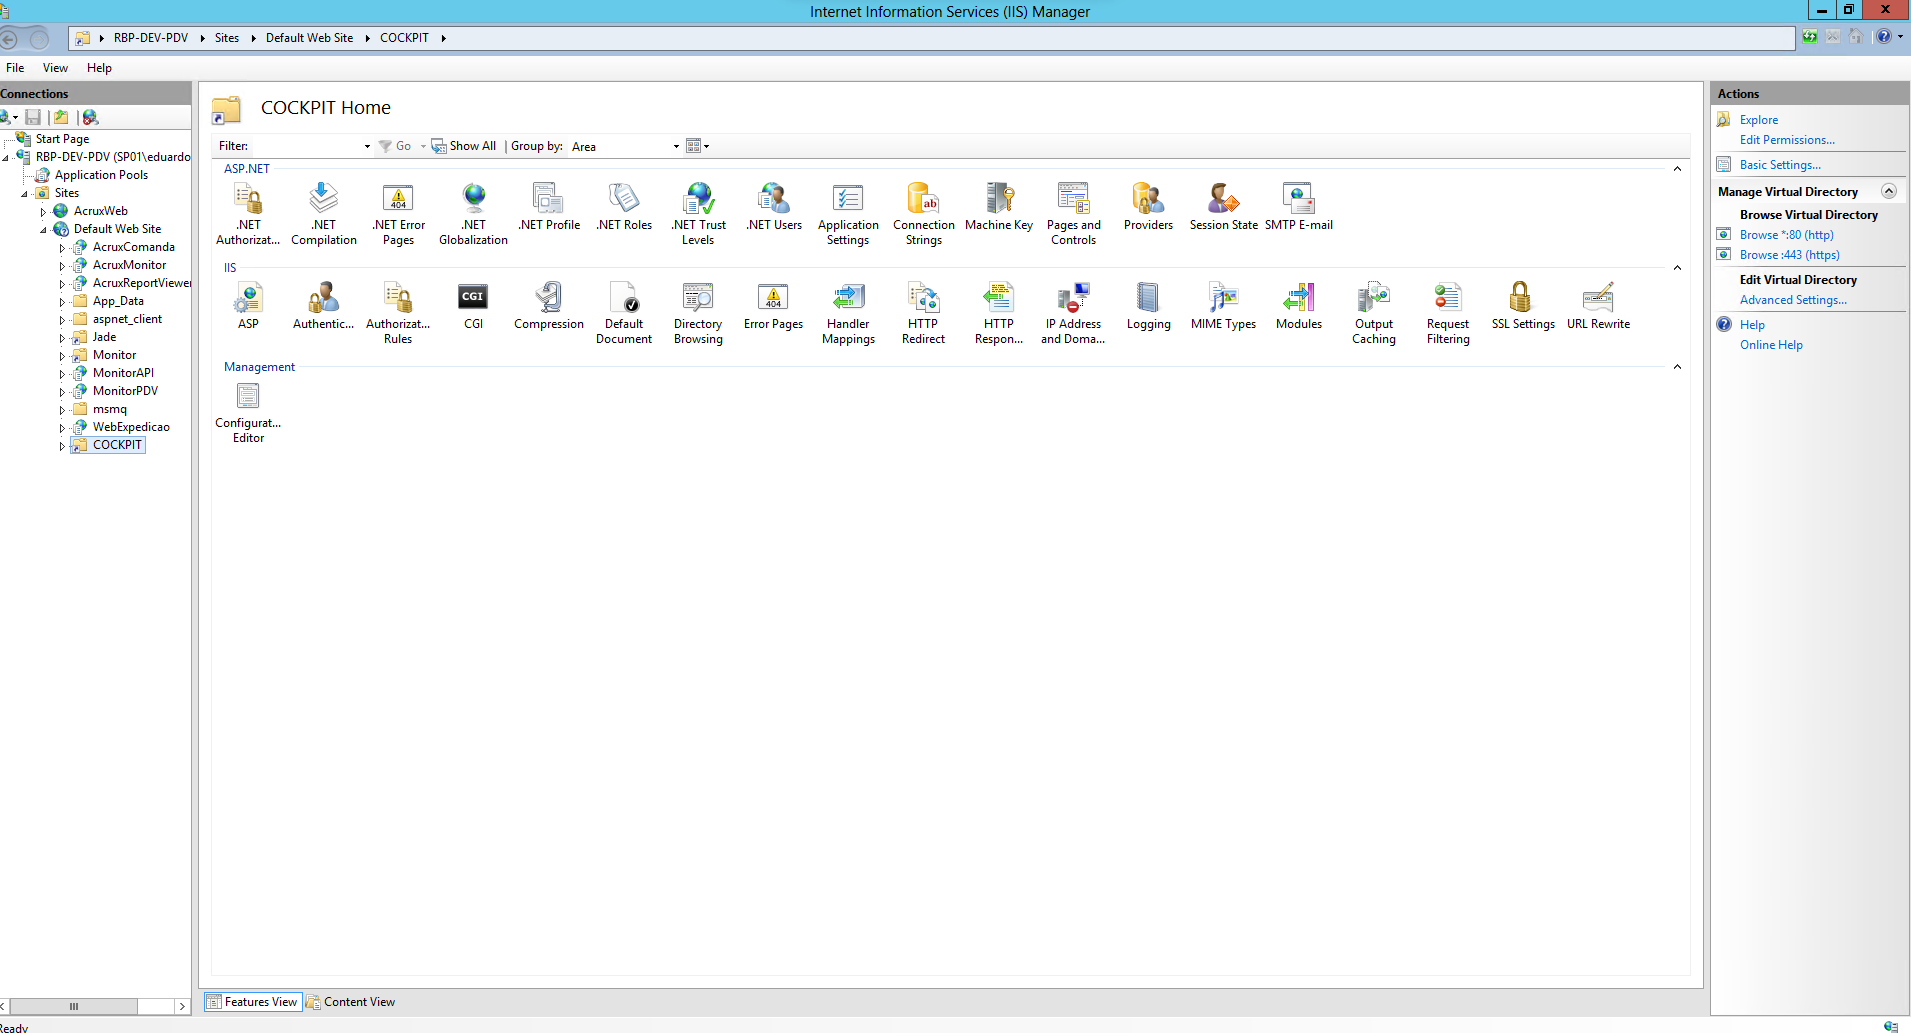Open Basic Settings link

pyautogui.click(x=1780, y=165)
